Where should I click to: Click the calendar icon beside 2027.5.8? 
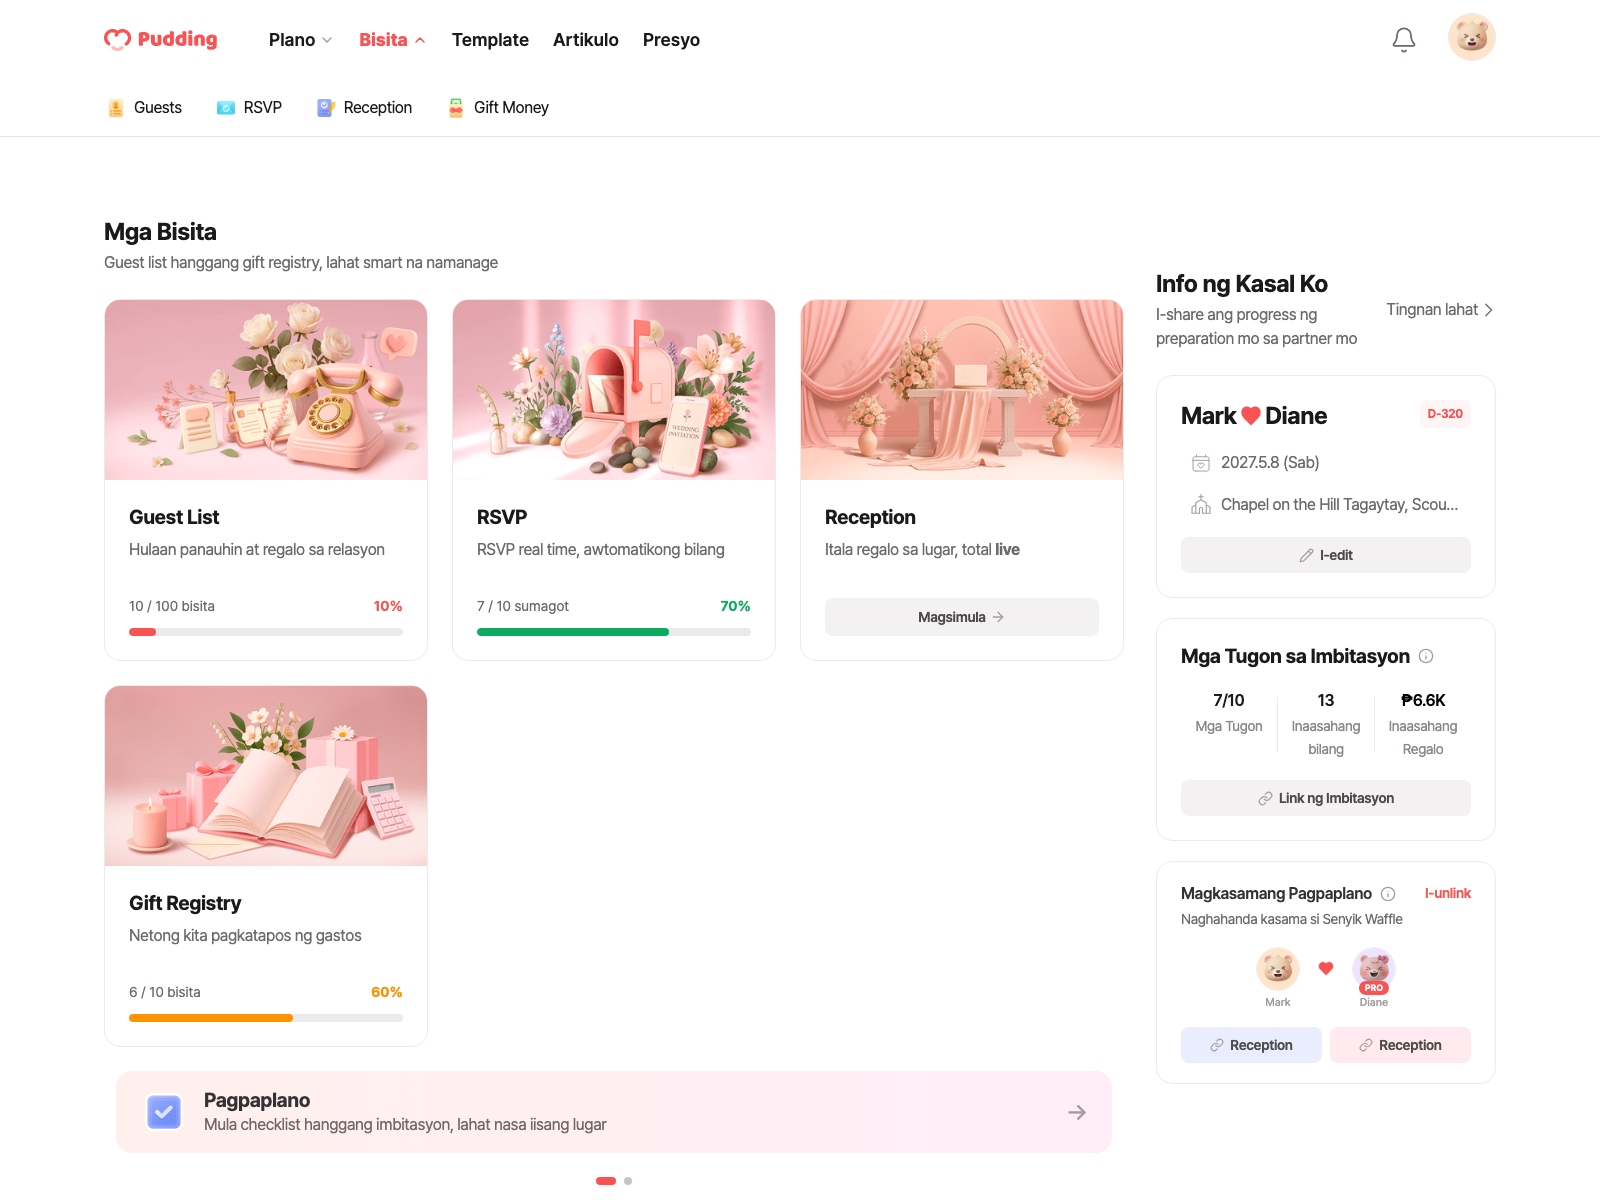1201,463
